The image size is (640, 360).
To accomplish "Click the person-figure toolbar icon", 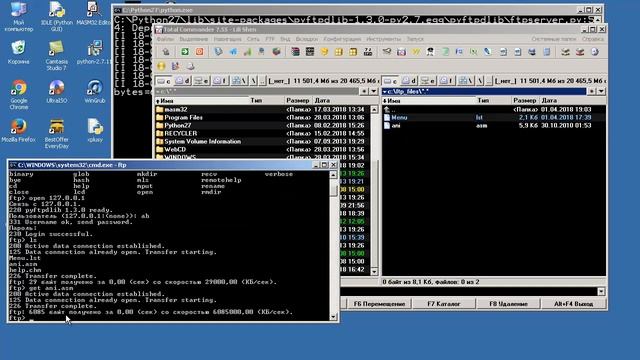I will click(x=430, y=52).
